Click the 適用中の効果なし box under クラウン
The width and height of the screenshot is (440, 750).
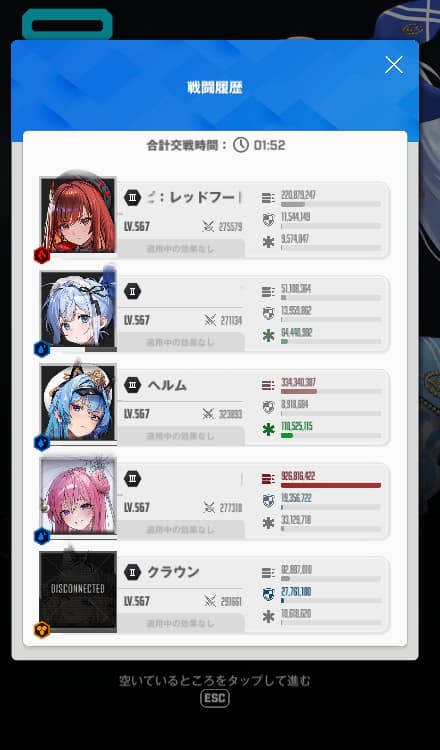181,623
